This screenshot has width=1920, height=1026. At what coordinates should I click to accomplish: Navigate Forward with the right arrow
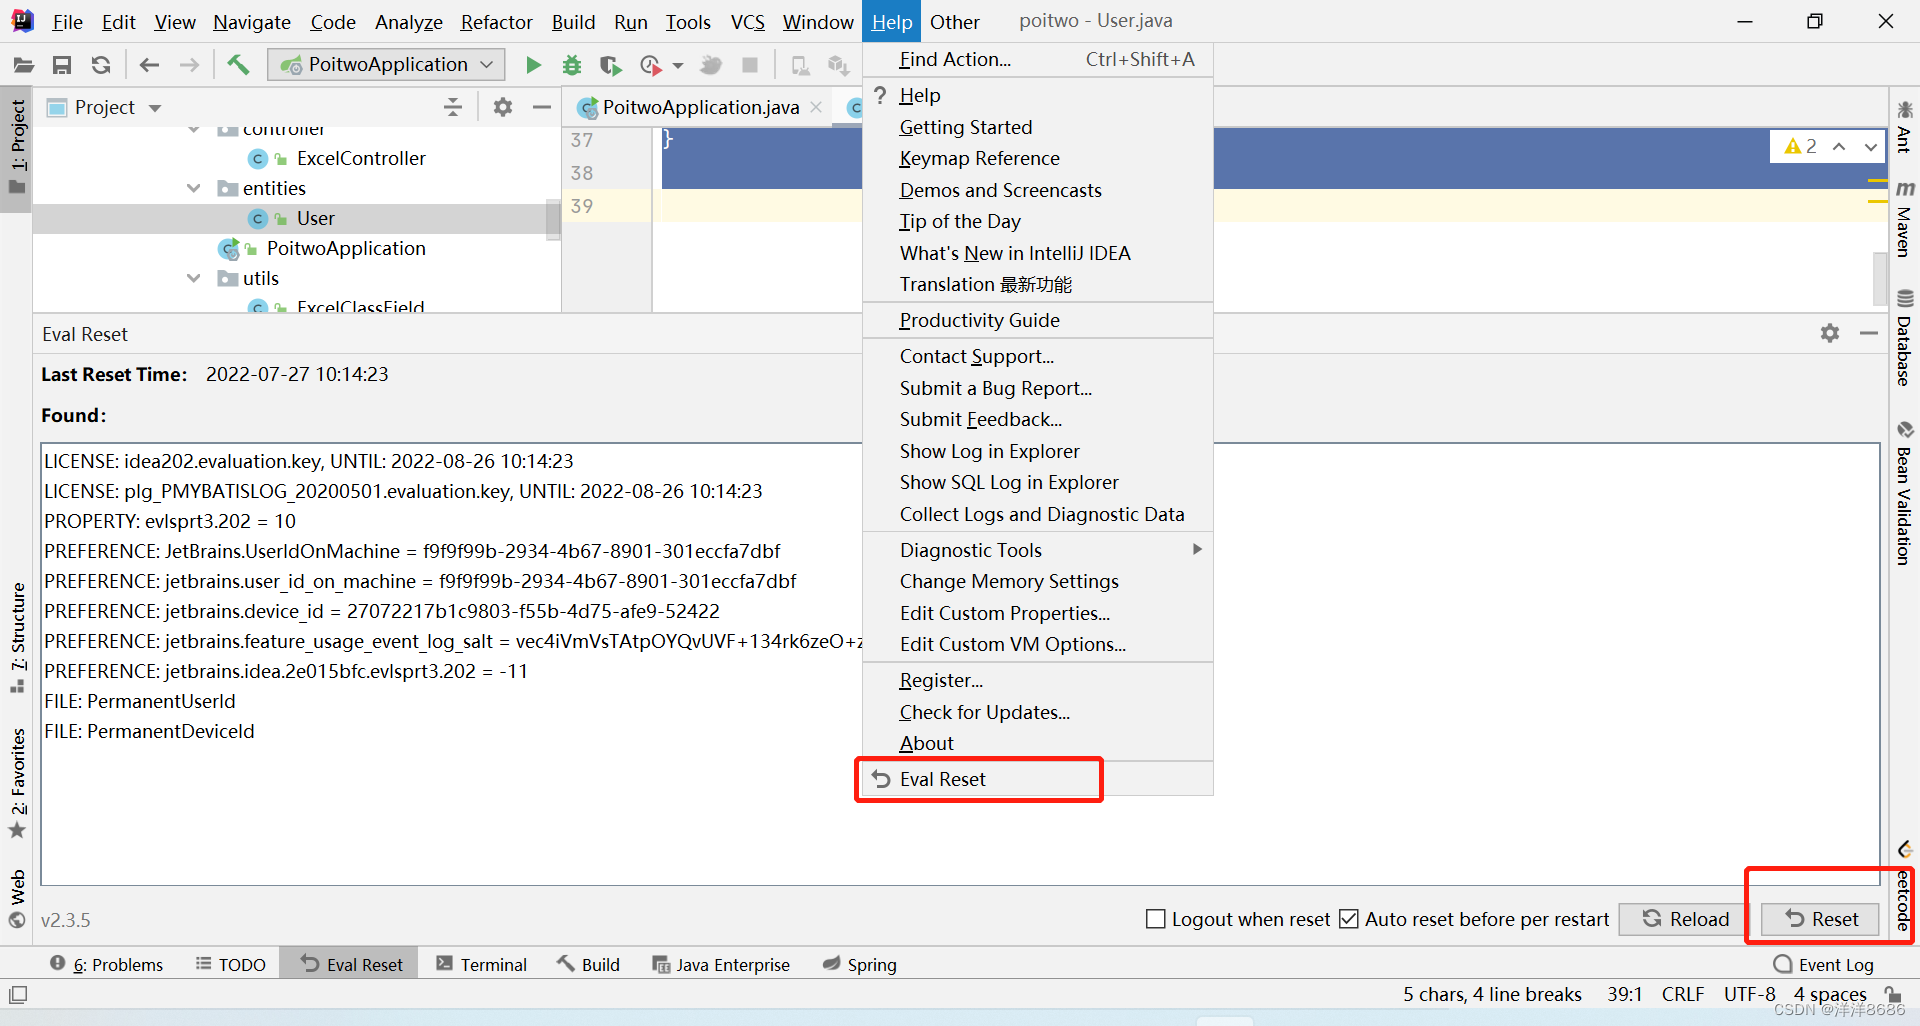(189, 65)
